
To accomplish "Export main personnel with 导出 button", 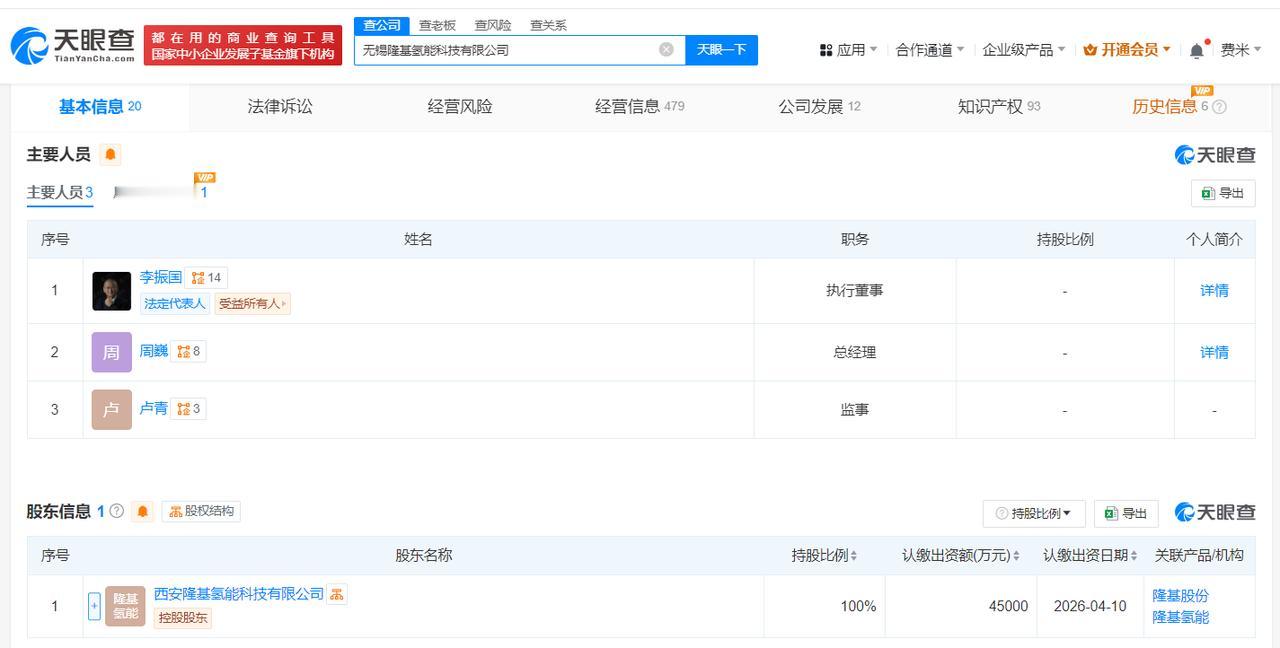I will (x=1223, y=193).
